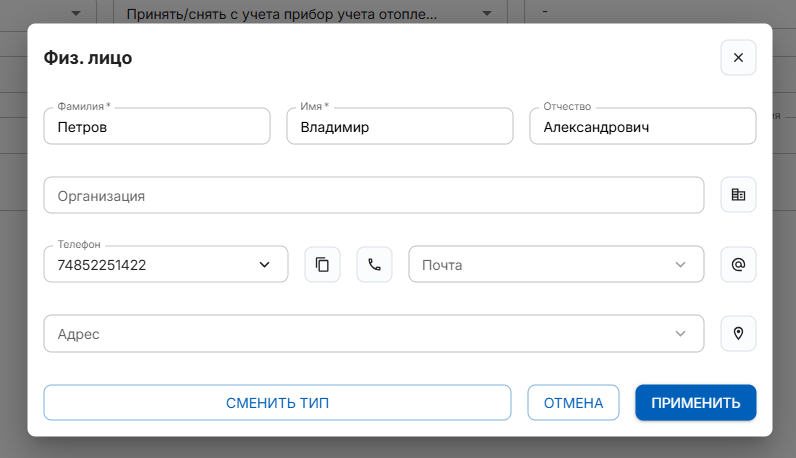Viewport: 796px width, 458px height.
Task: Open the background Принять/снять с учета dropdown
Action: pyautogui.click(x=310, y=13)
